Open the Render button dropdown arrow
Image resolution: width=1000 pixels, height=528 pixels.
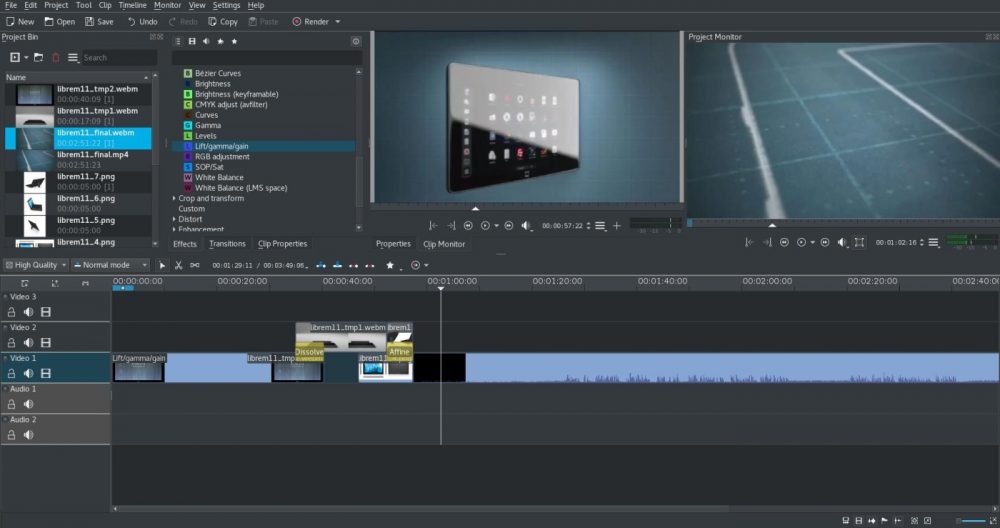click(x=338, y=22)
